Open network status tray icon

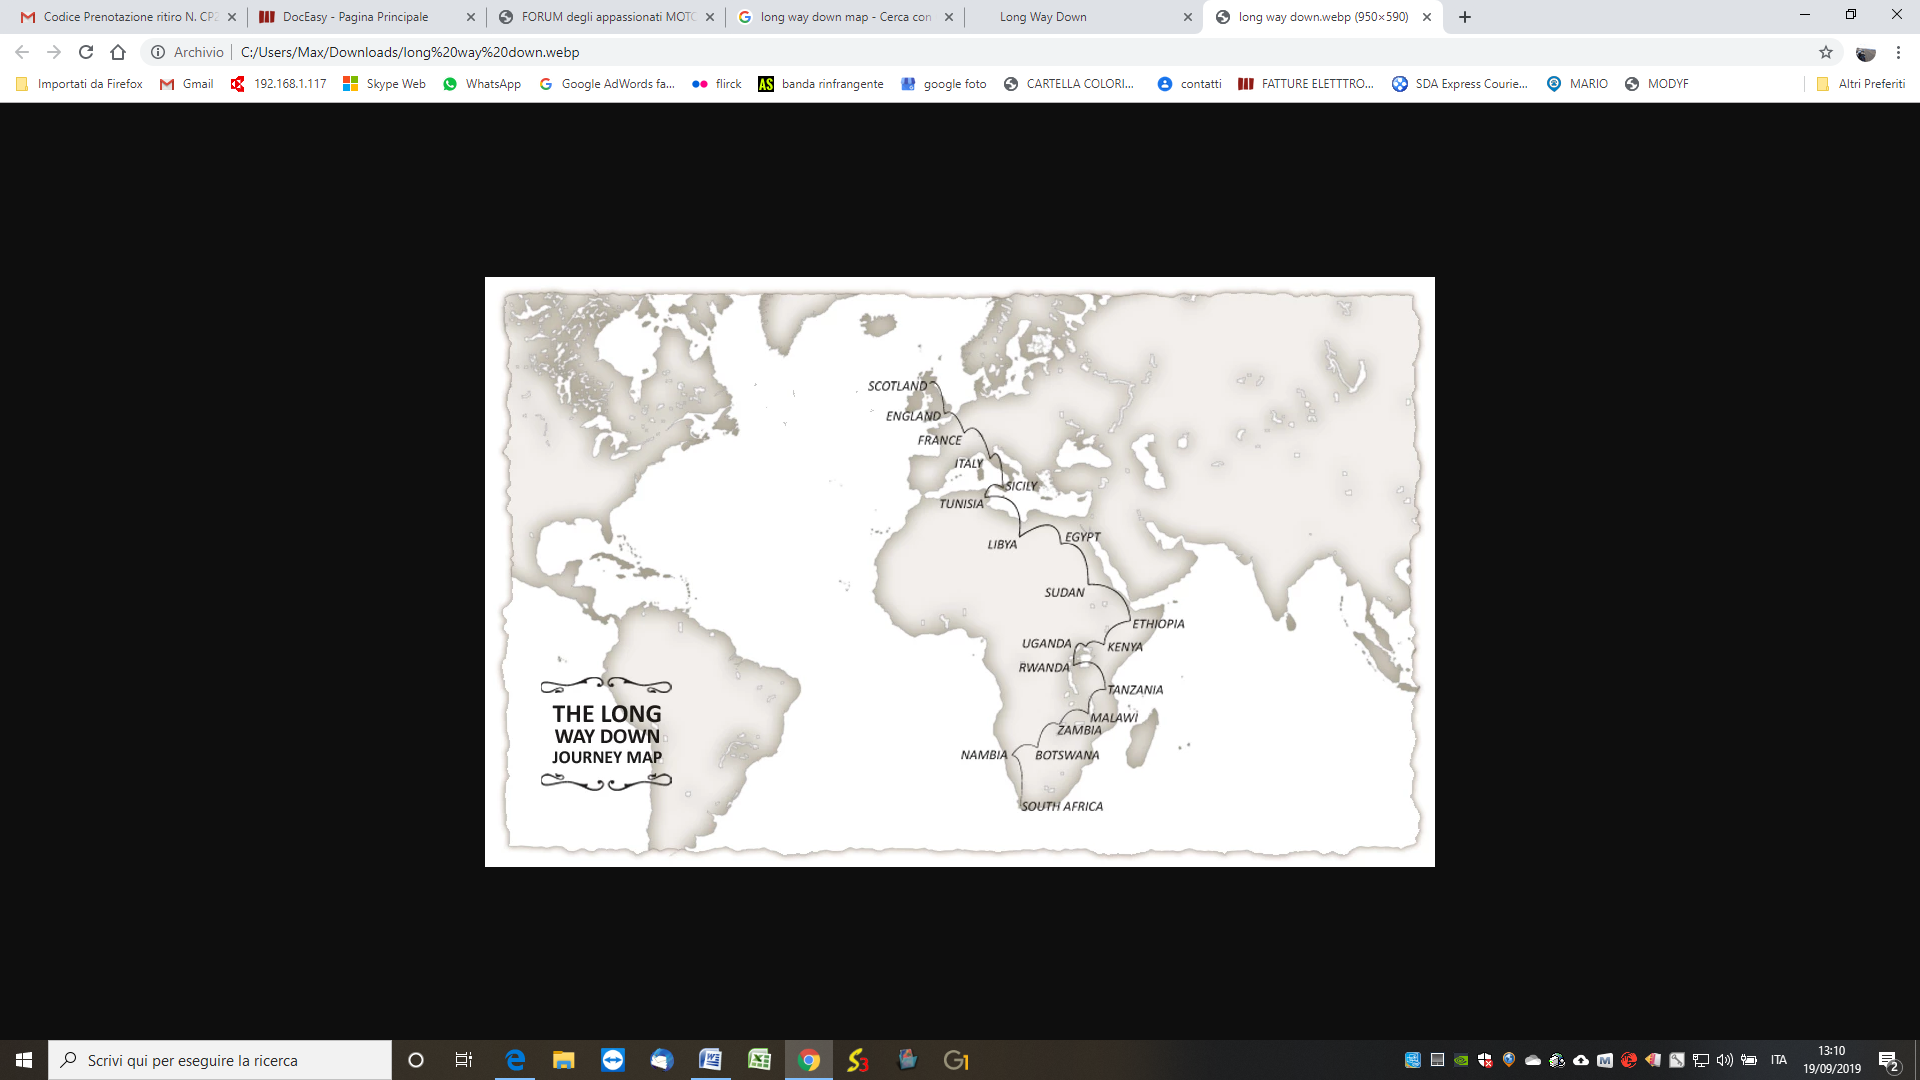click(x=1701, y=1060)
